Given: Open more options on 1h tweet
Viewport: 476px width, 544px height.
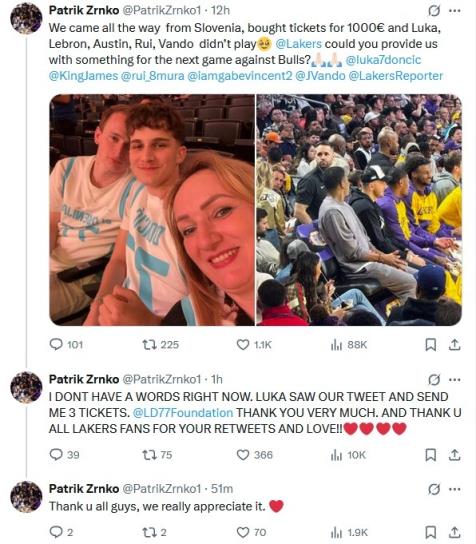Looking at the screenshot, I should 455,380.
